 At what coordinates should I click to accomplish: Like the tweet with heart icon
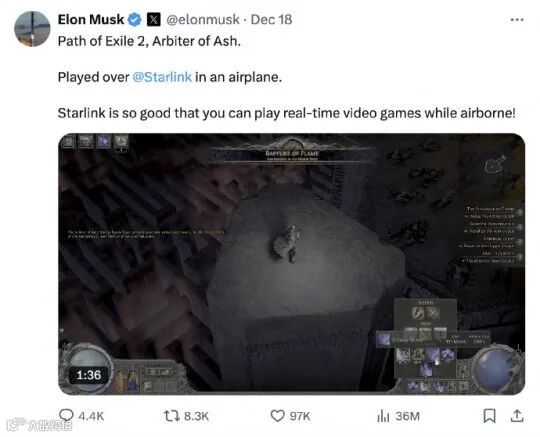pos(278,416)
